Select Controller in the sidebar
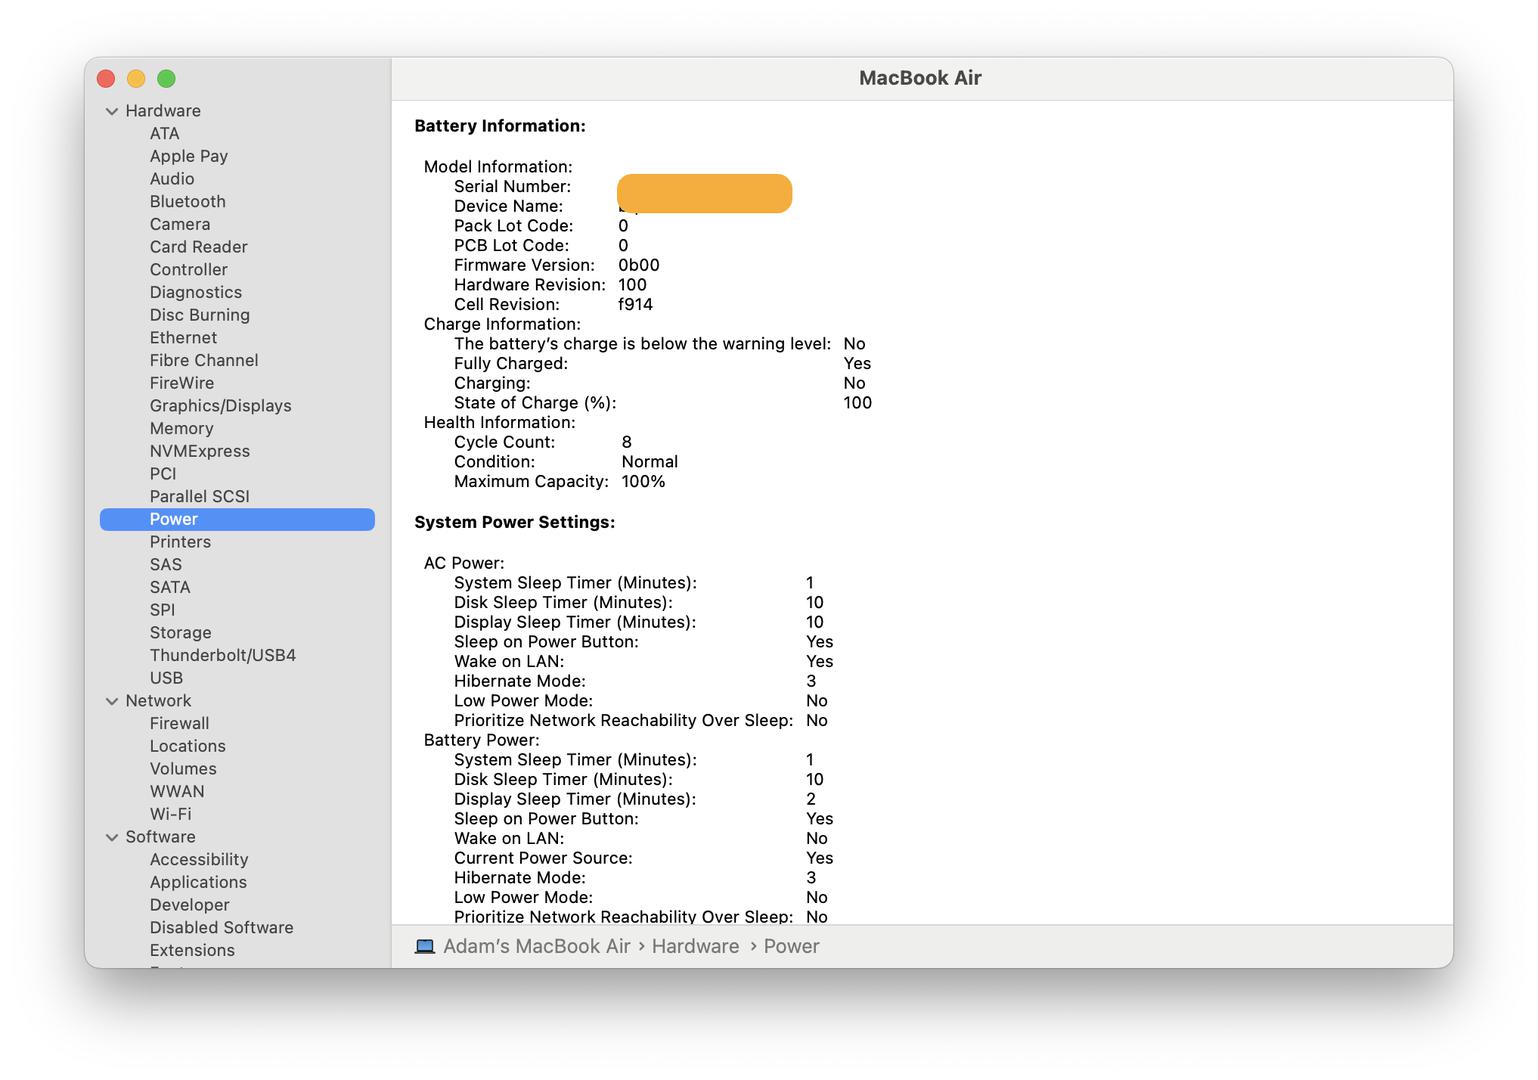Screen dimensions: 1538x1080 coord(189,269)
